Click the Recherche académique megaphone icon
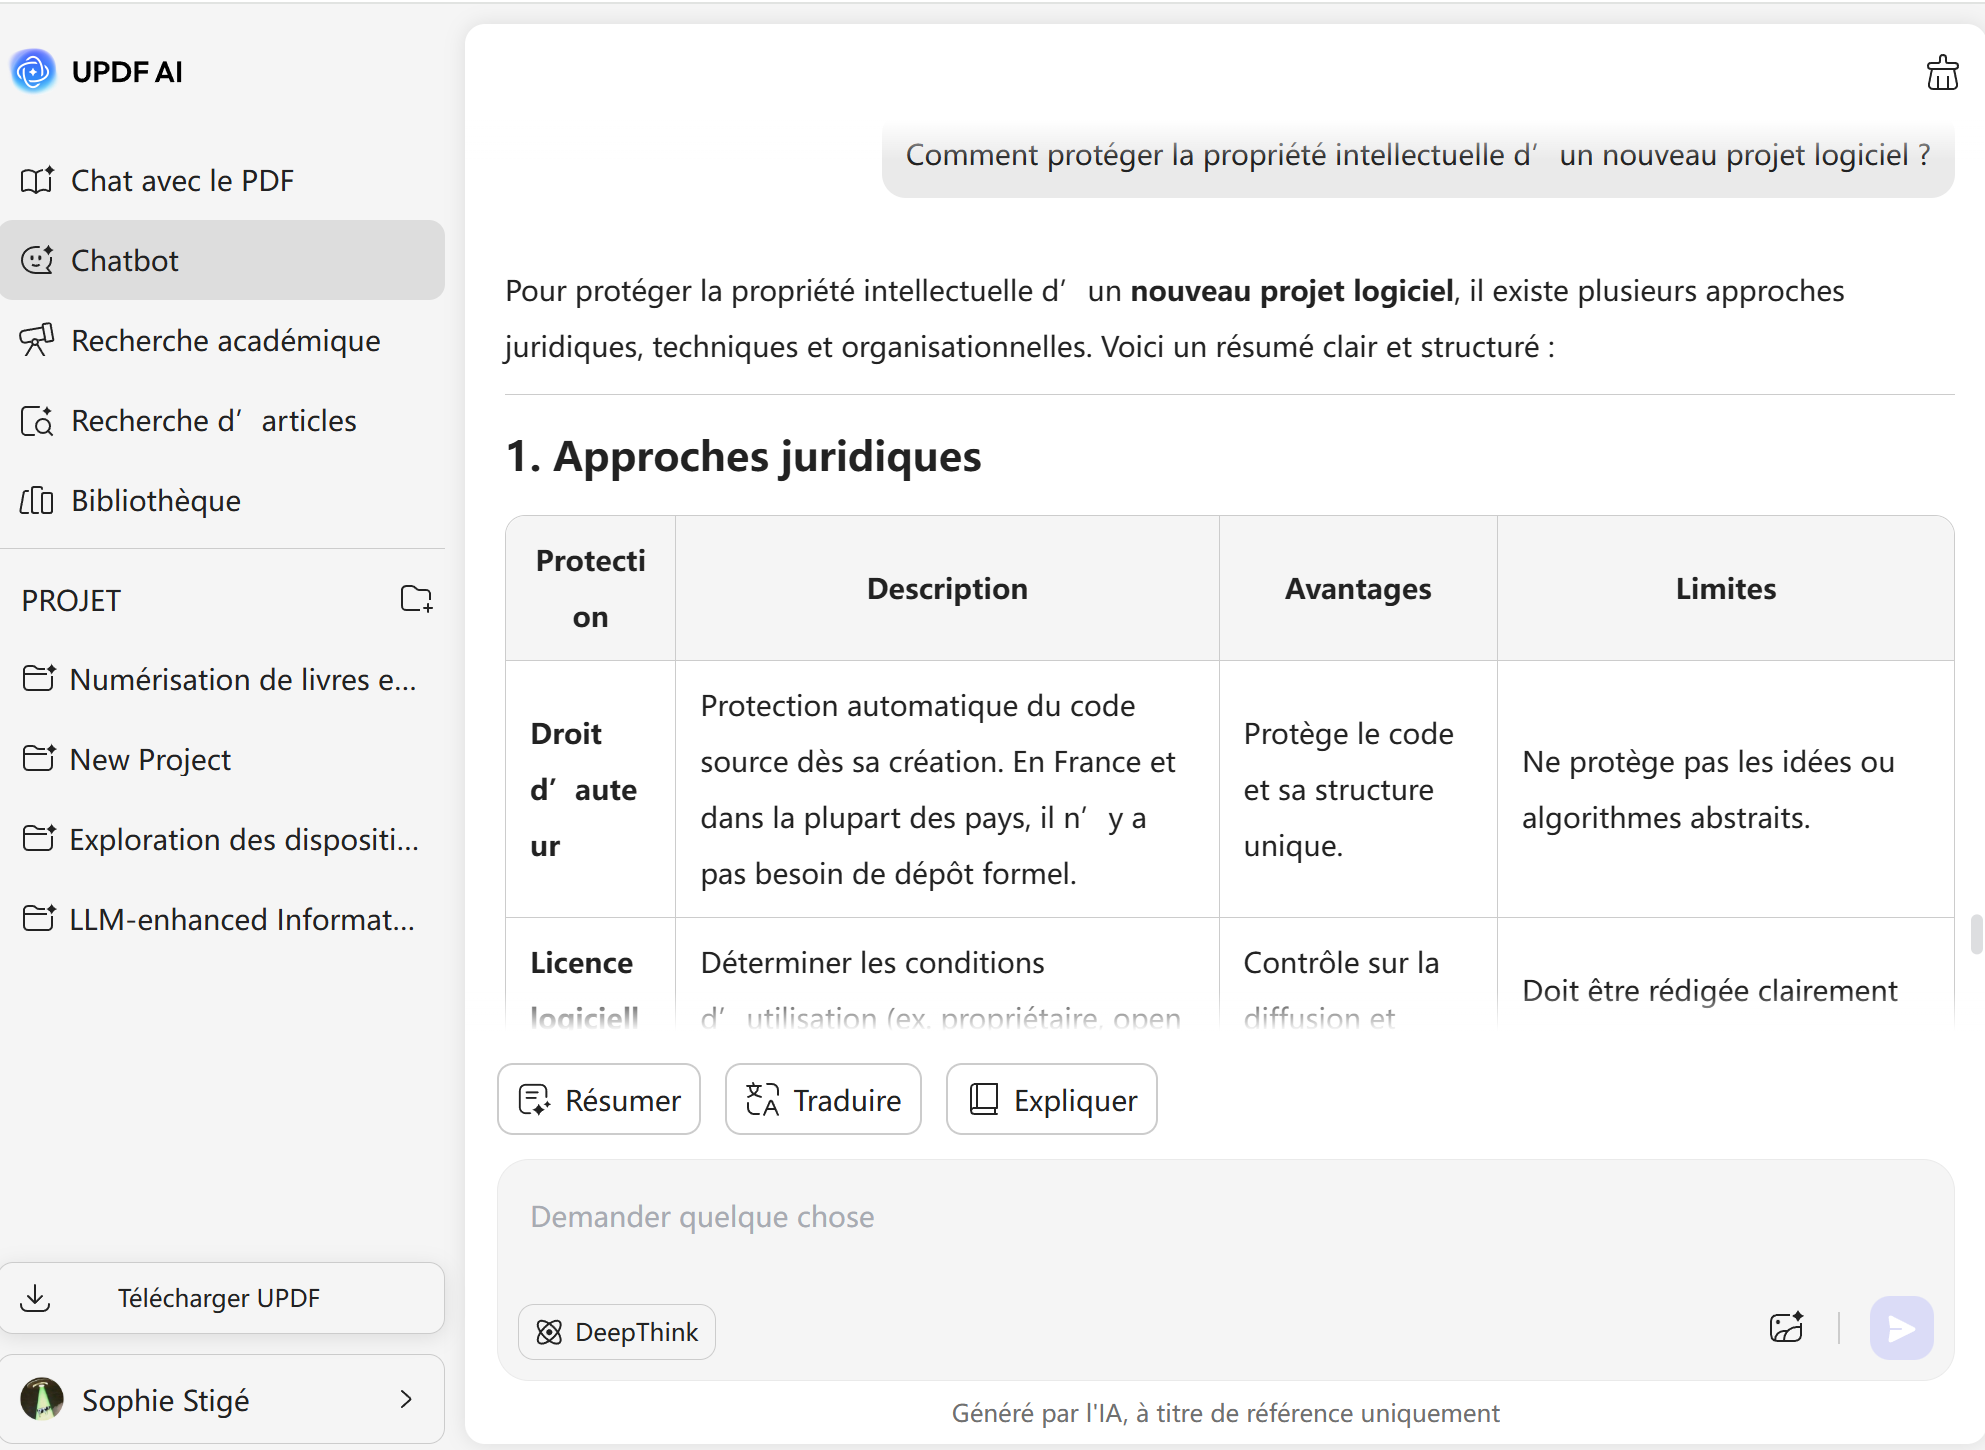Viewport: 1985px width, 1450px height. pyautogui.click(x=37, y=340)
